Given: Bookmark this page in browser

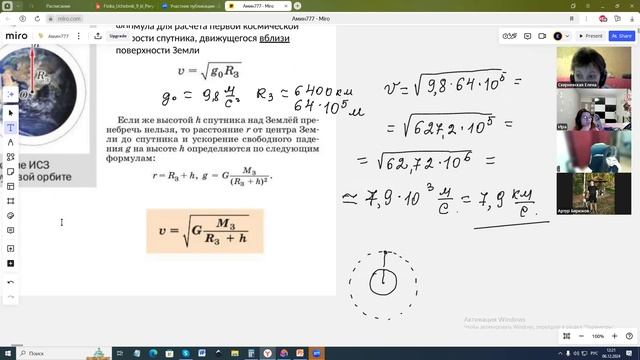Looking at the screenshot, I should 571,19.
